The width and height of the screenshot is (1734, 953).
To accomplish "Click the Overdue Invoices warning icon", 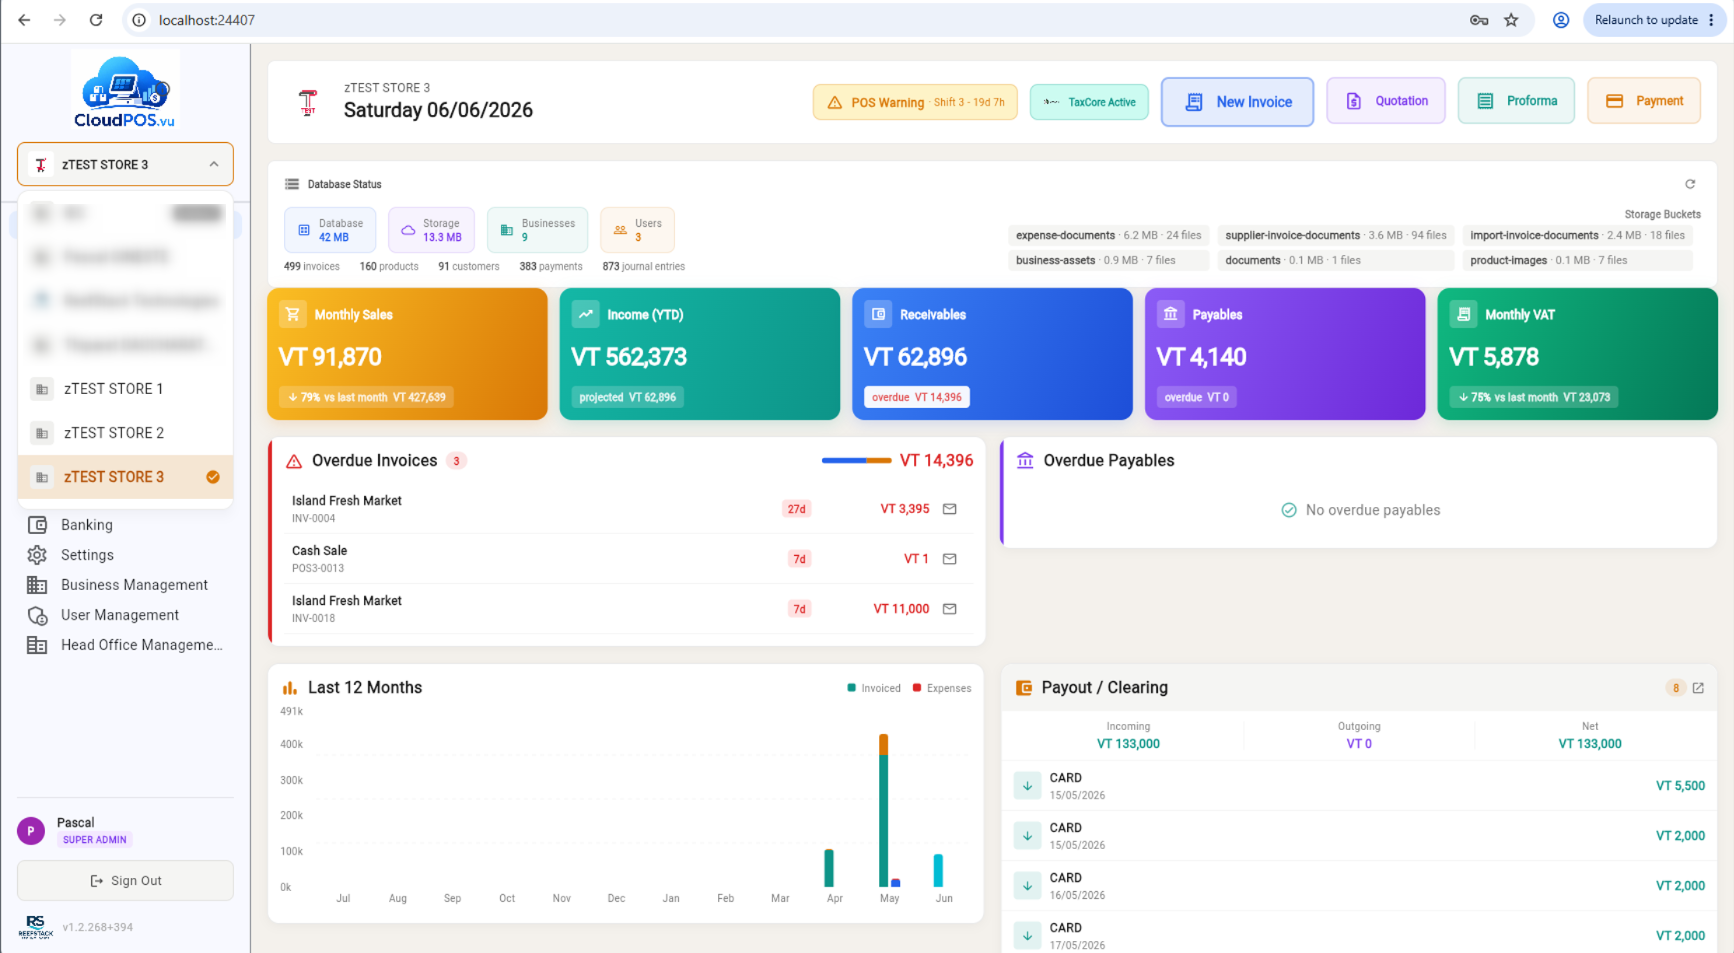I will tap(294, 461).
